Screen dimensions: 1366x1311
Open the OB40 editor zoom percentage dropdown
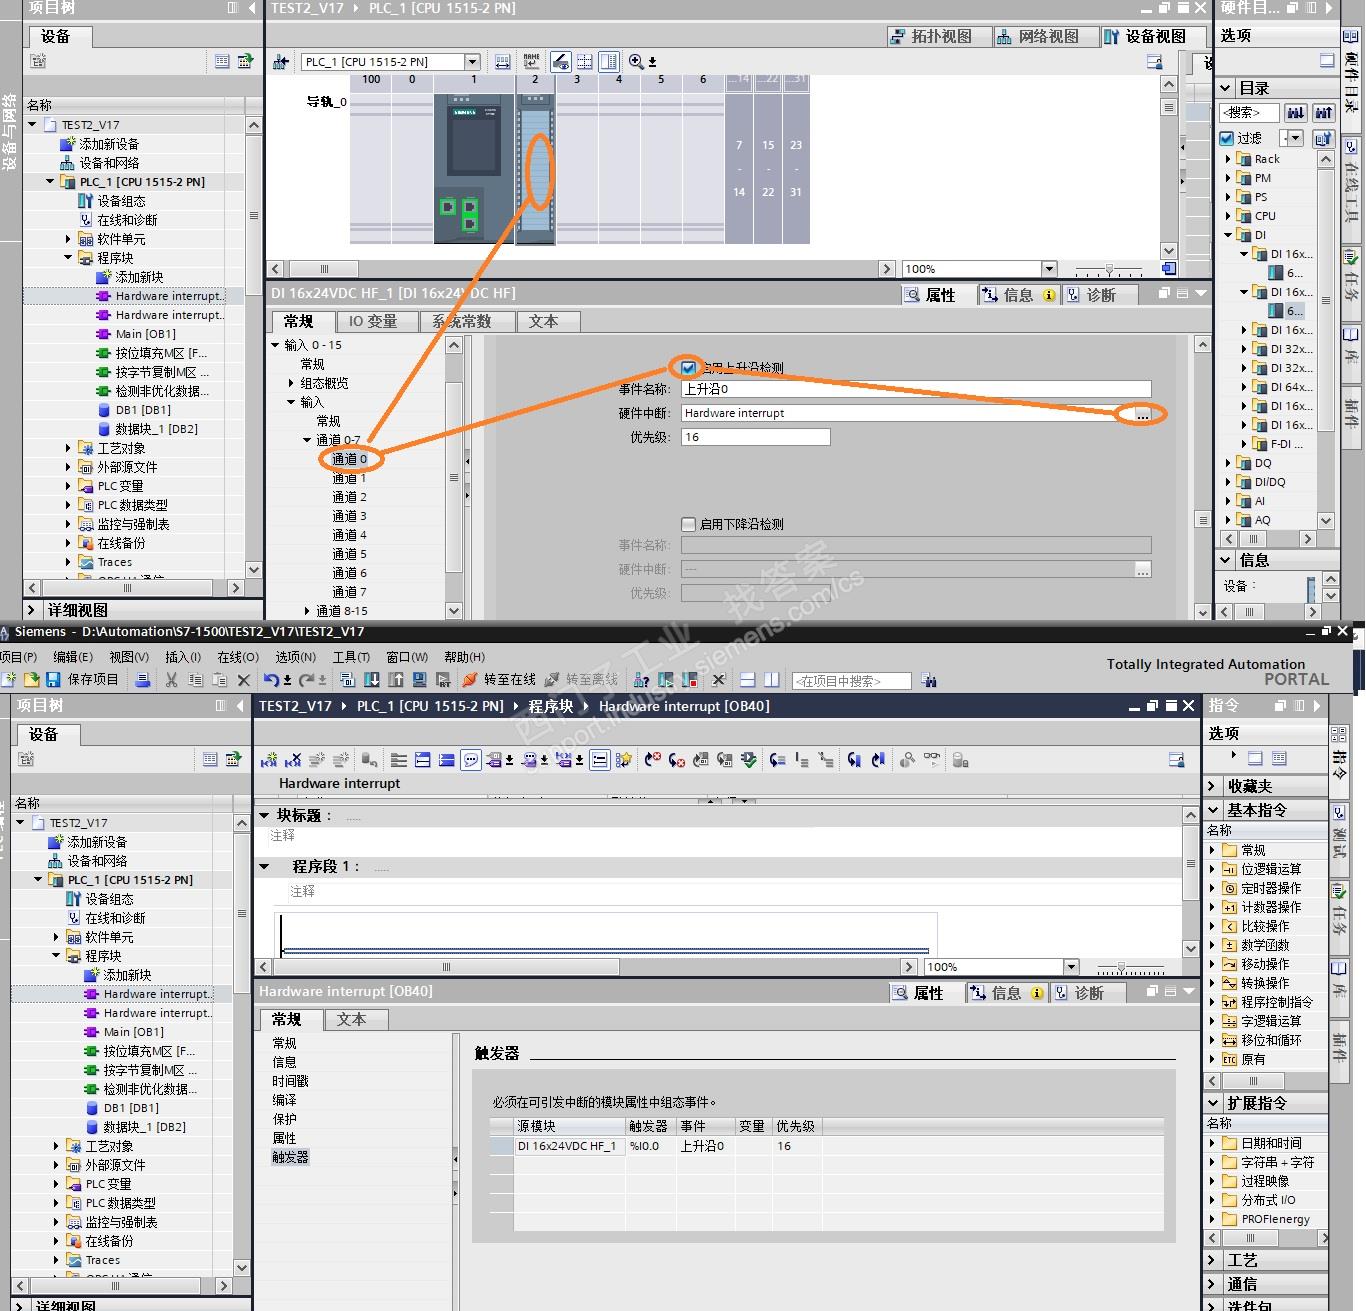(1072, 967)
